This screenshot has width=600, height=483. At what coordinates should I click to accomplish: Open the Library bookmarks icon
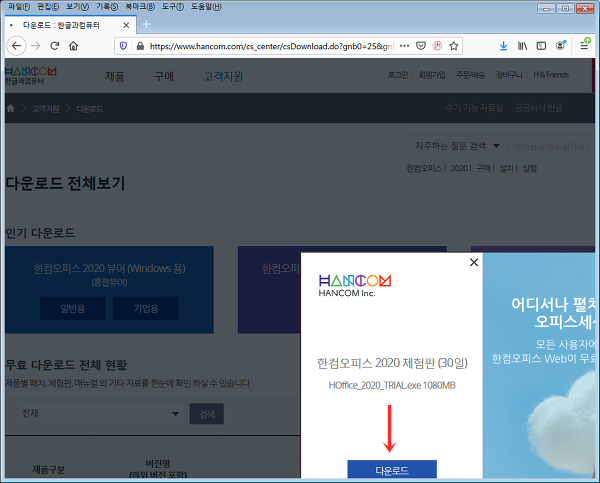point(522,46)
